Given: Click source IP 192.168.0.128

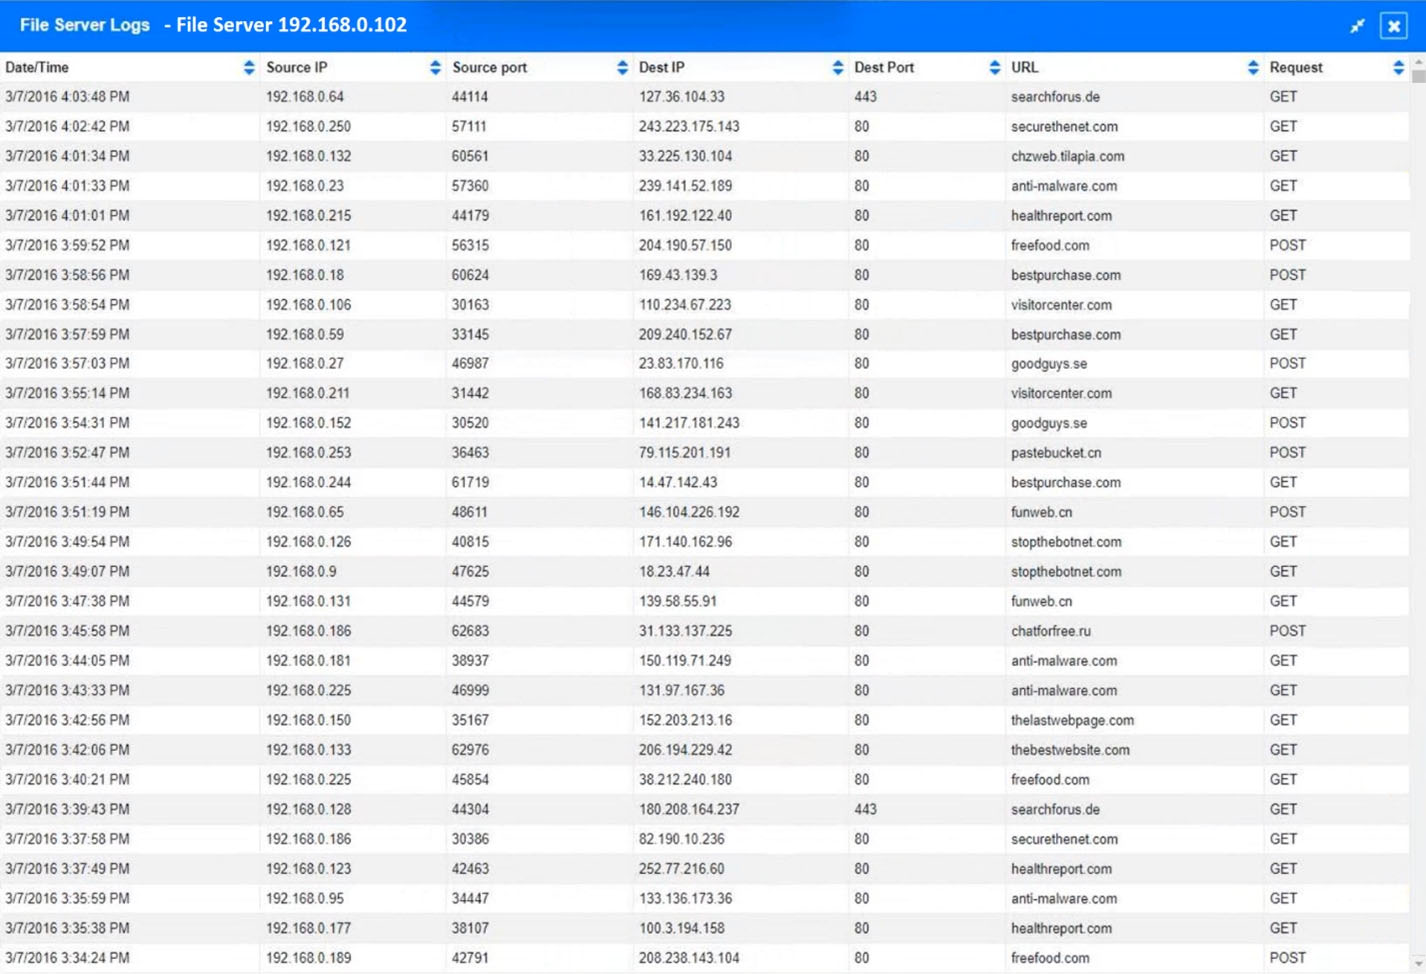Looking at the screenshot, I should point(308,809).
